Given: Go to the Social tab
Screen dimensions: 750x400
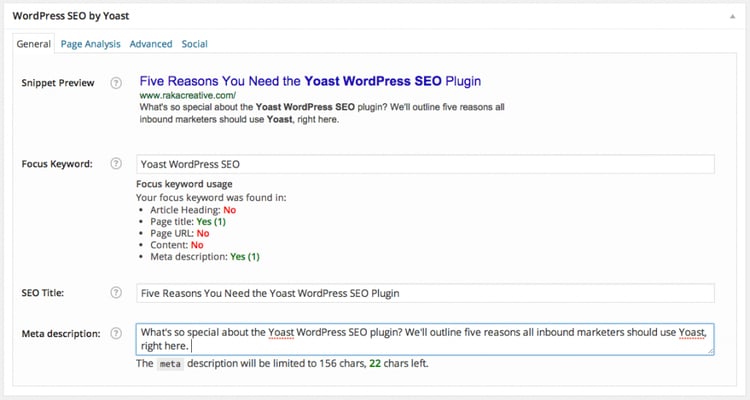Looking at the screenshot, I should pyautogui.click(x=194, y=44).
